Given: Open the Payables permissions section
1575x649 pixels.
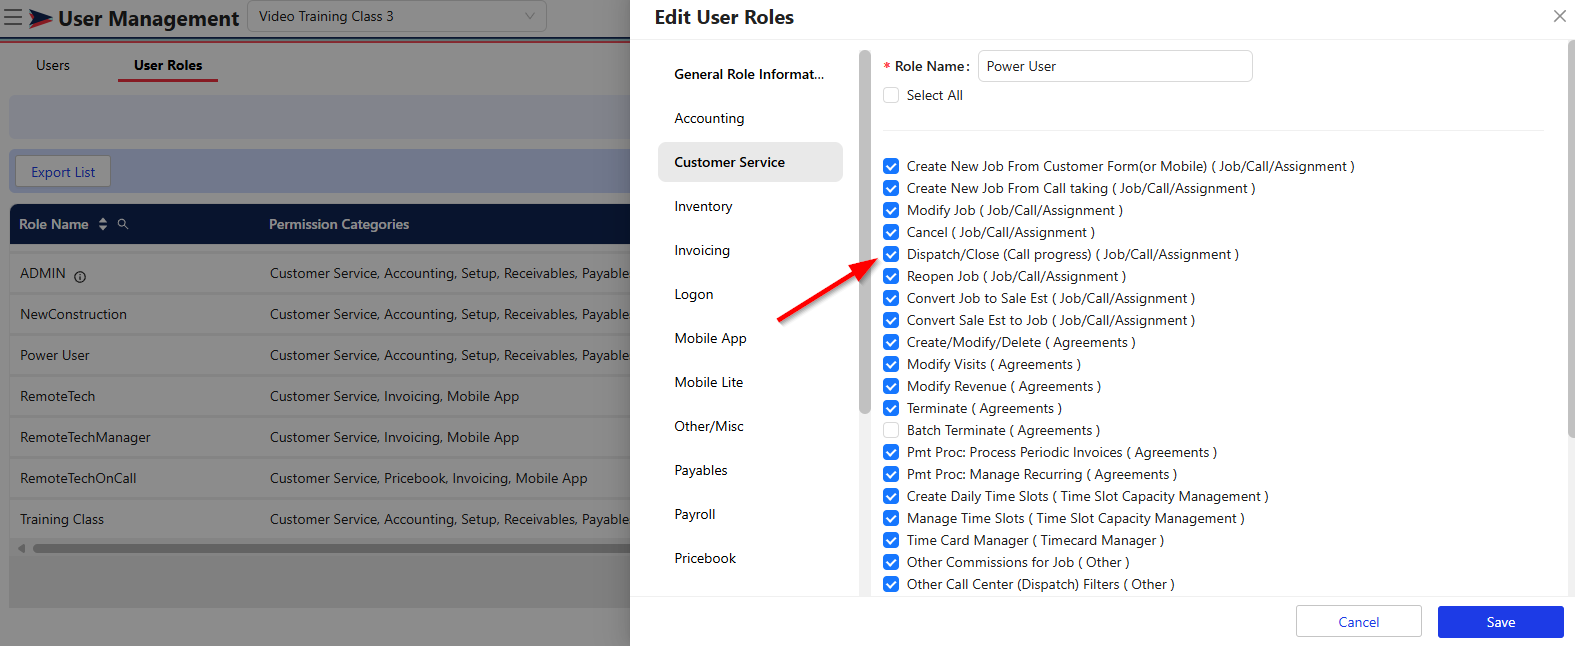Looking at the screenshot, I should (750, 470).
